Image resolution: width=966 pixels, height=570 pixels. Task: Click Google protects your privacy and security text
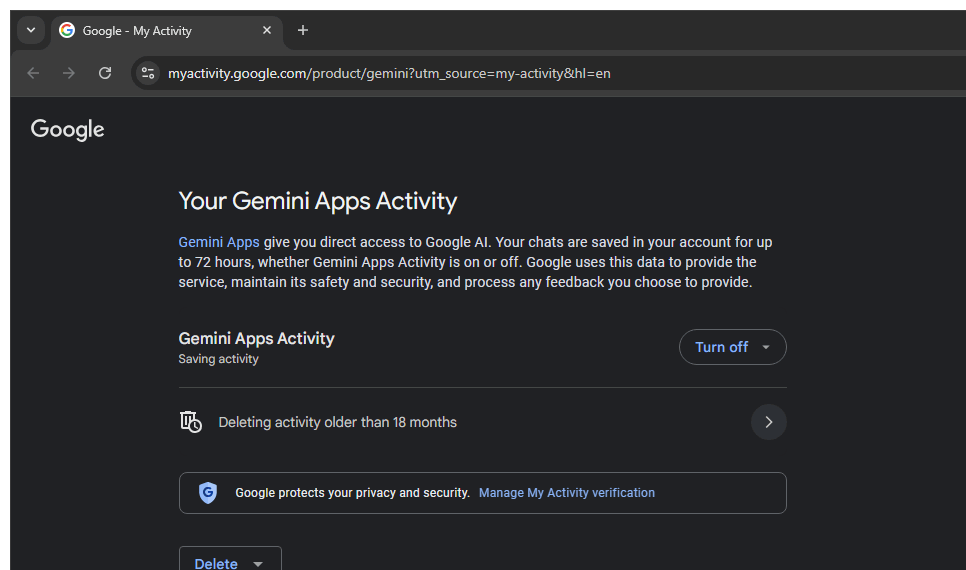point(352,493)
